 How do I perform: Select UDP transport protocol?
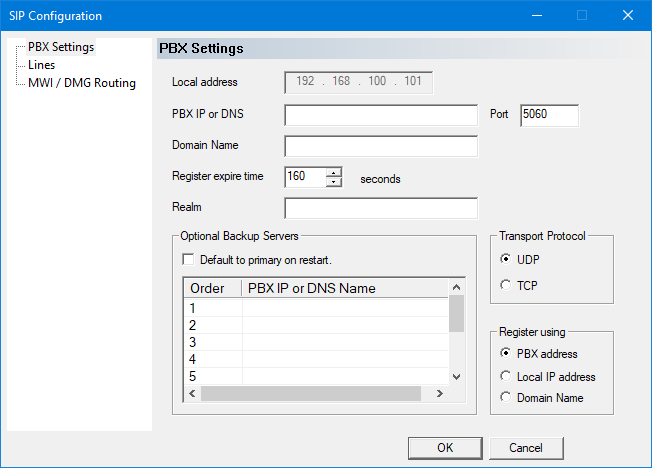(505, 259)
